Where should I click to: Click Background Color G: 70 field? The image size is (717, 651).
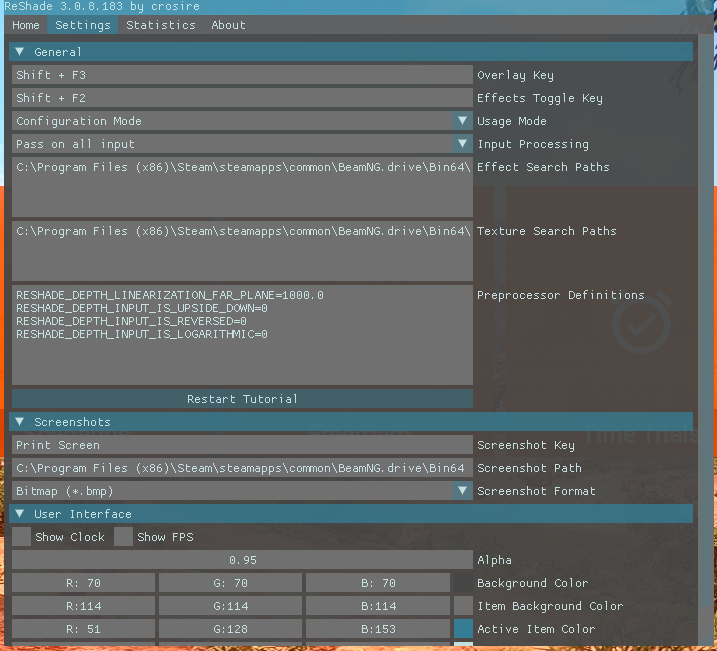tap(230, 583)
